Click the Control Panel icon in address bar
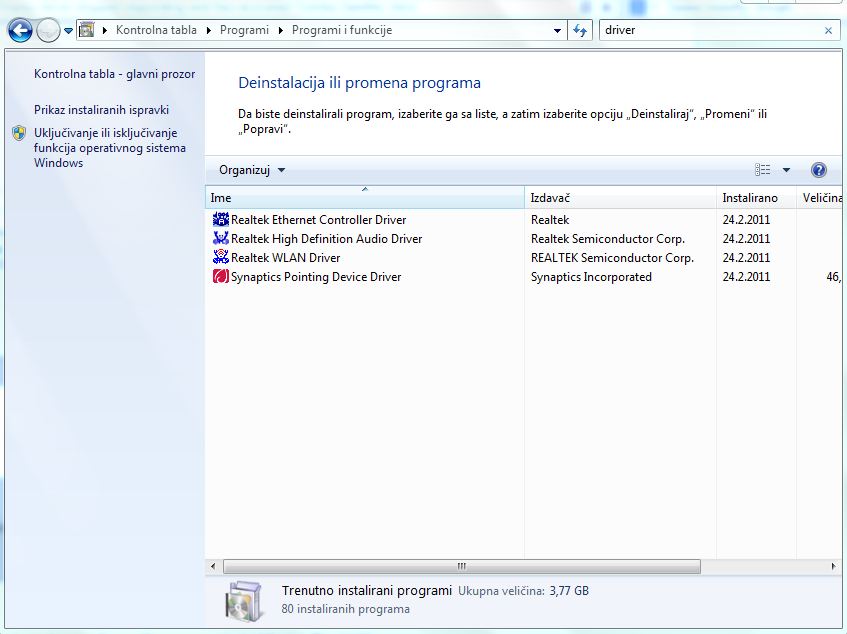Viewport: 847px width, 634px height. (x=86, y=30)
